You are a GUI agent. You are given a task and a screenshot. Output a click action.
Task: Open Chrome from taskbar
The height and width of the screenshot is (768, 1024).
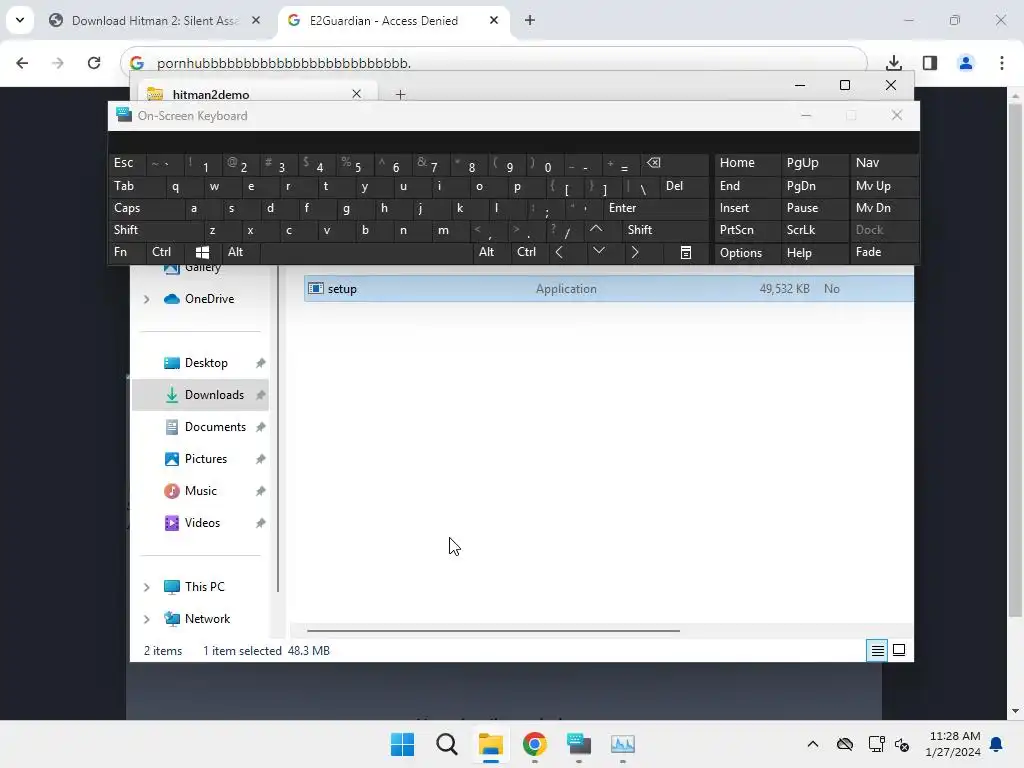coord(534,744)
